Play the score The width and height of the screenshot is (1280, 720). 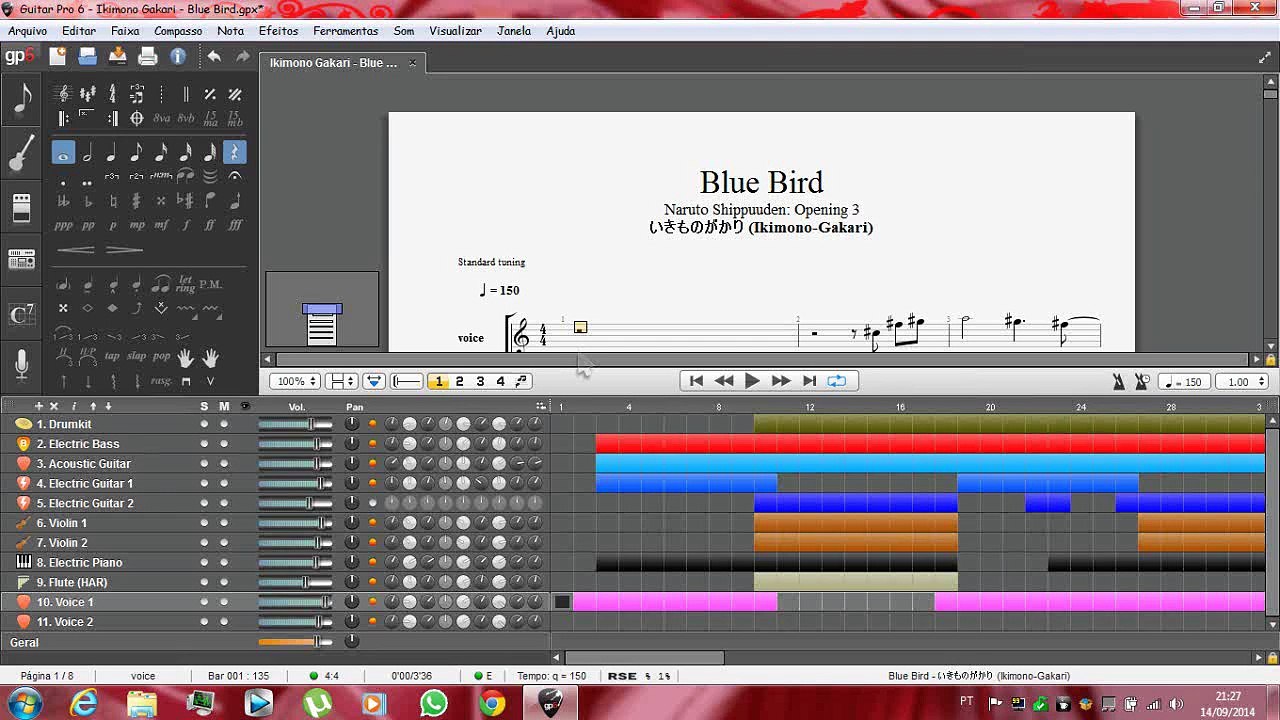[752, 381]
